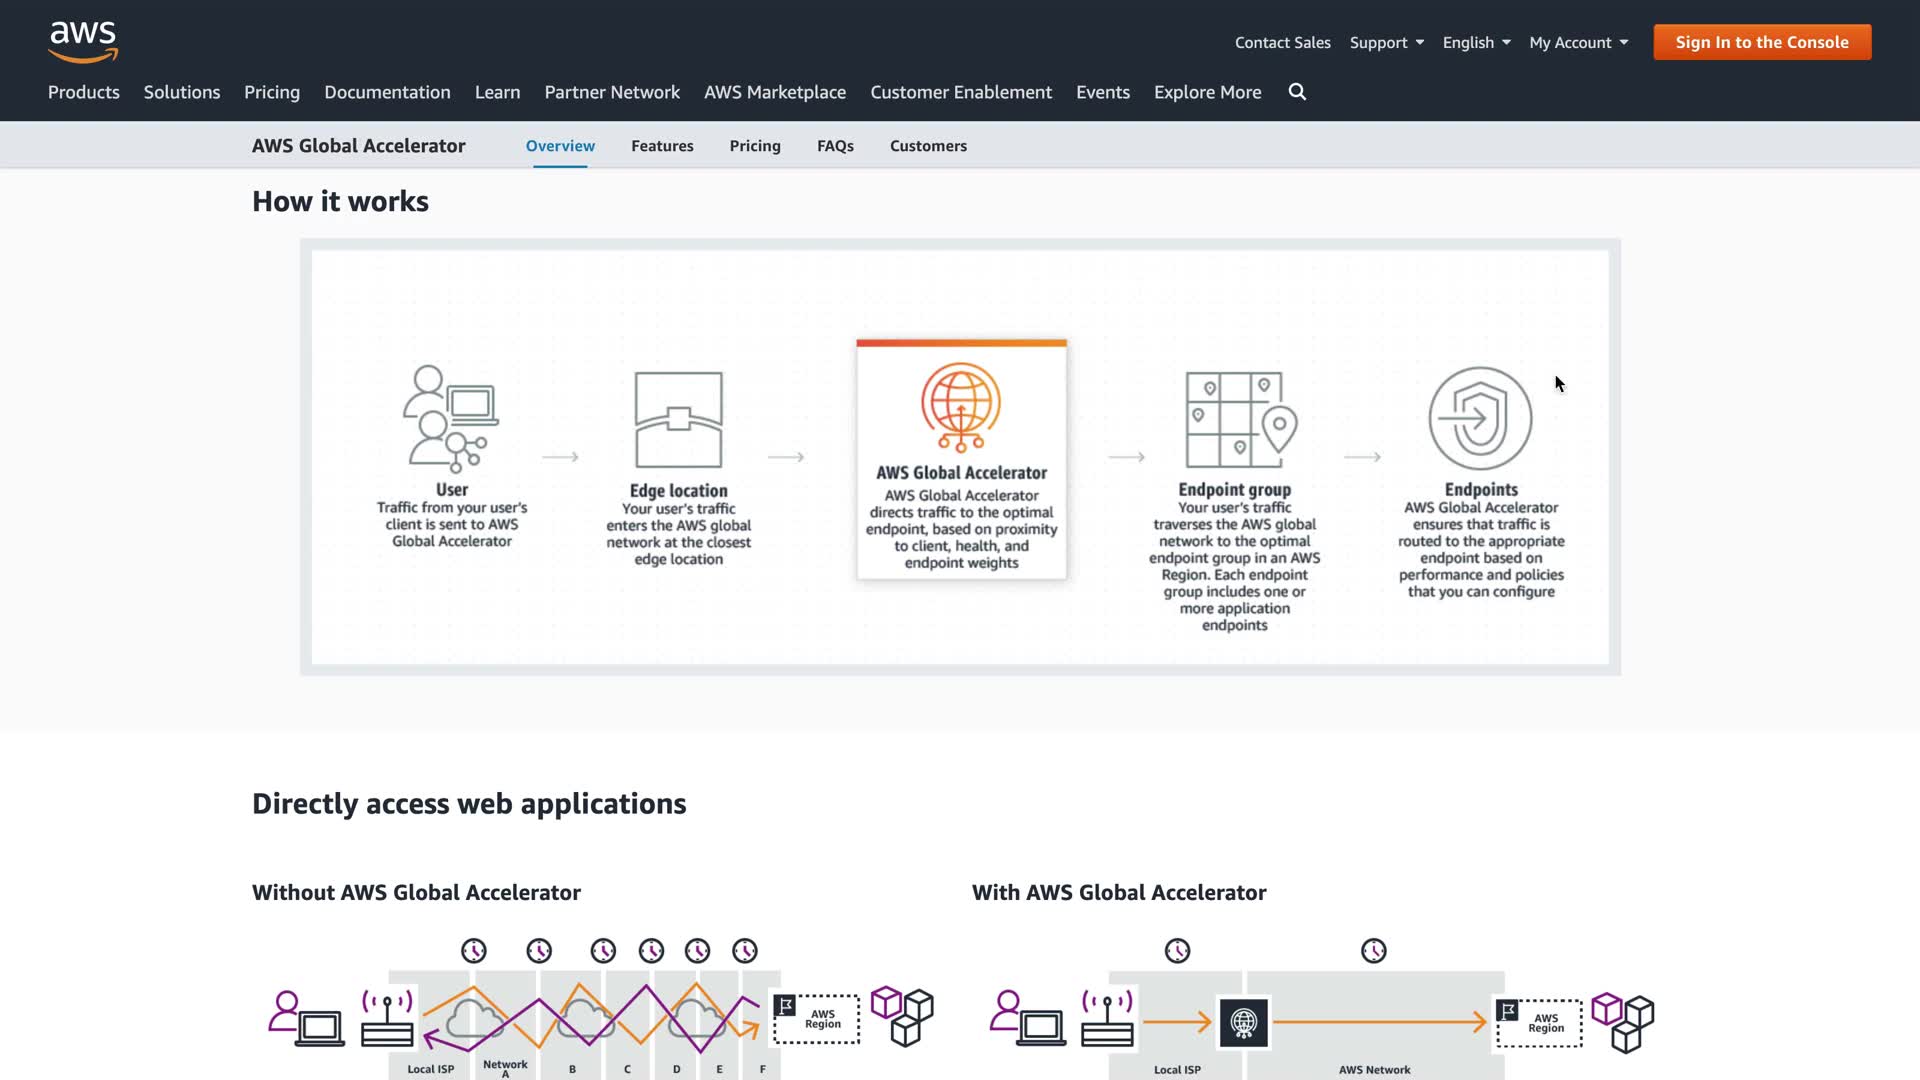Viewport: 1920px width, 1080px height.
Task: Select the Customers tab
Action: (x=928, y=146)
